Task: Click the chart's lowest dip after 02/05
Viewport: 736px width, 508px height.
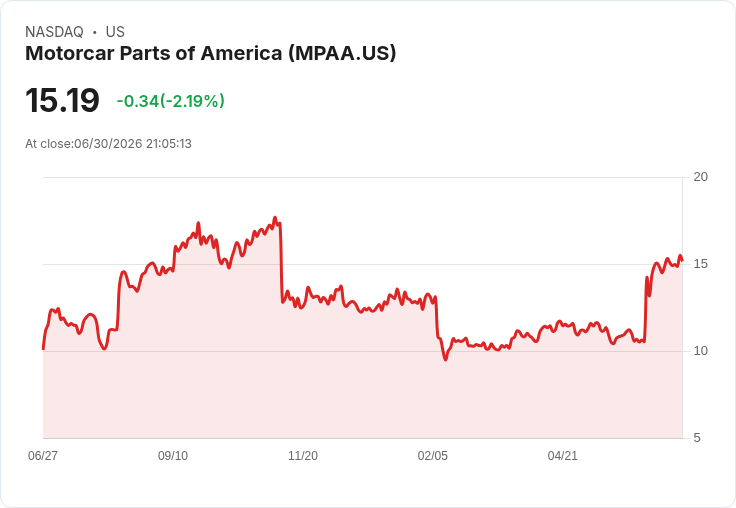Action: (x=445, y=359)
